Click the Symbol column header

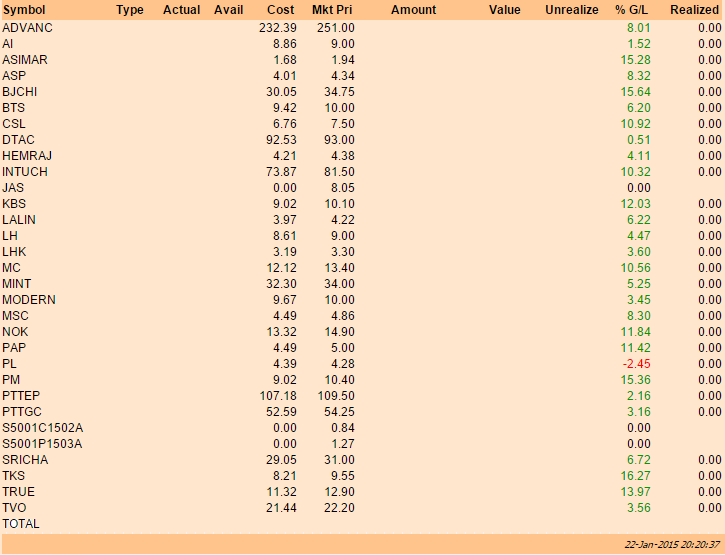click(x=24, y=10)
